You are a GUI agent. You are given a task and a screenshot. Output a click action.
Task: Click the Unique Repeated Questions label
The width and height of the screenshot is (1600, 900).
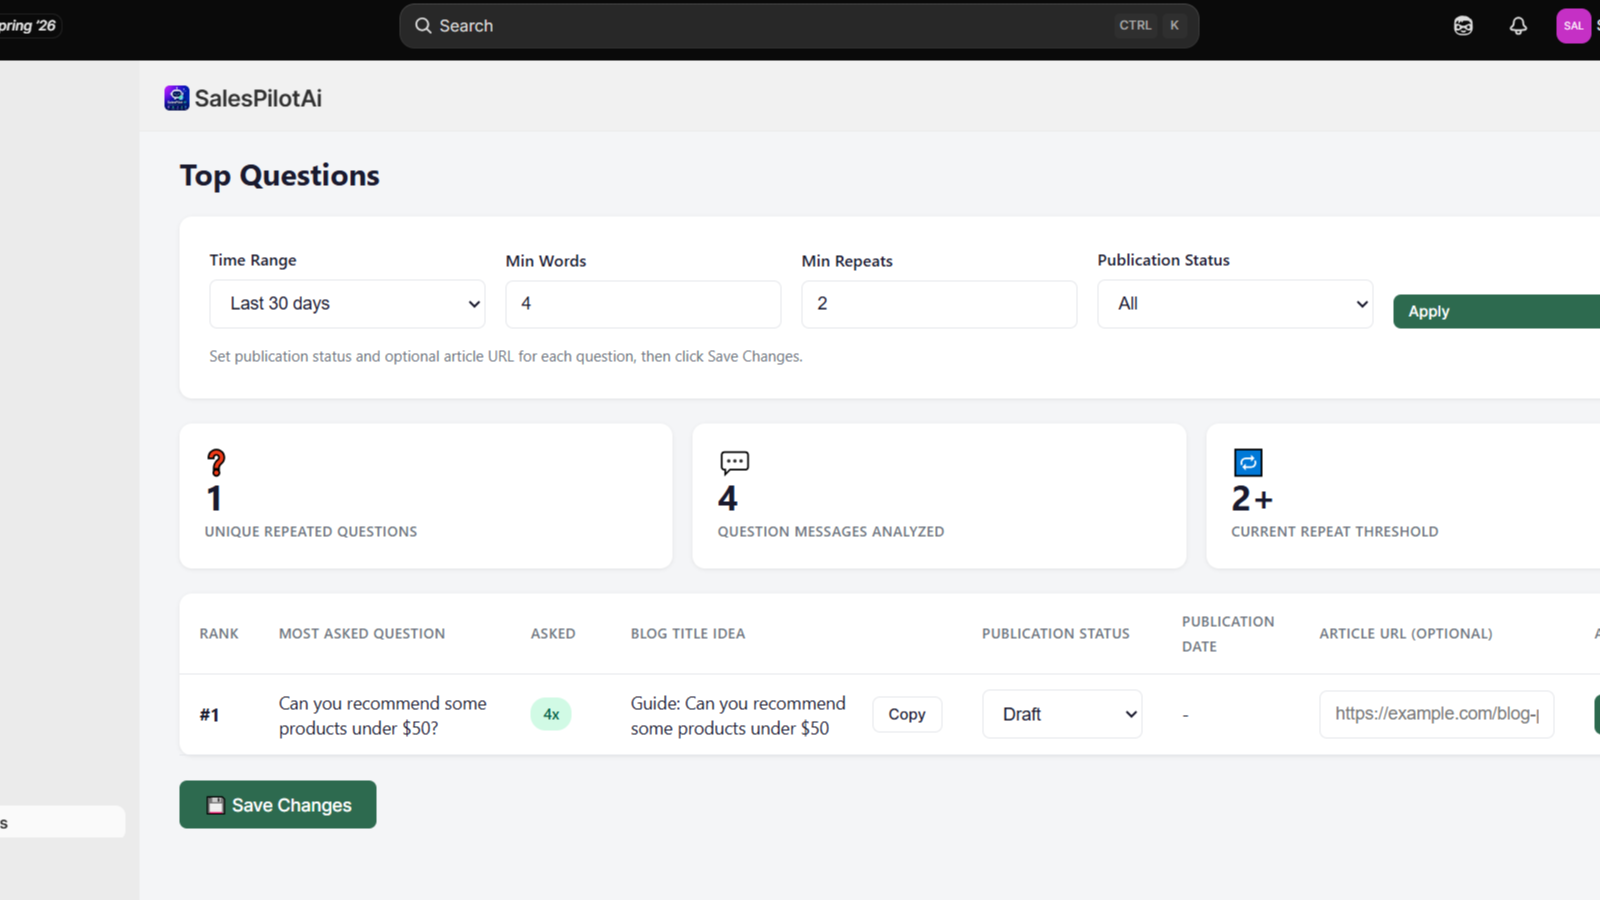click(x=311, y=532)
